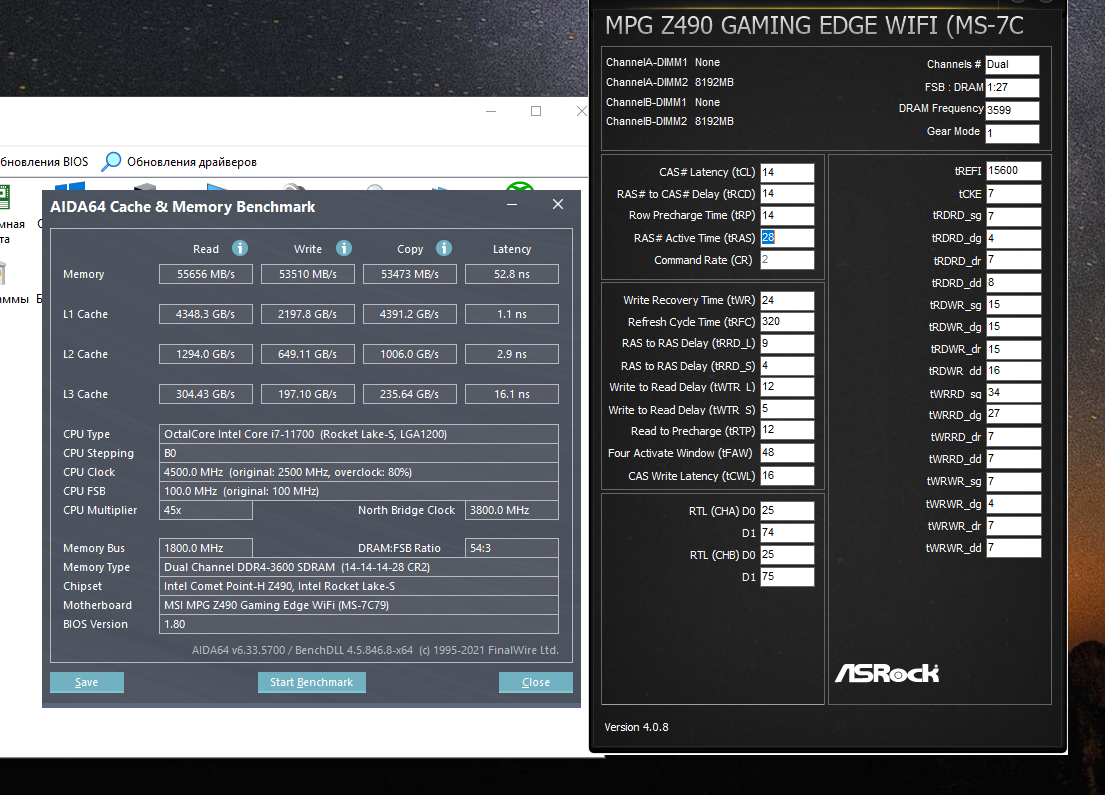Screen dimensions: 1105x795
Task: Click the Motherboard value MSI MPG Z490
Action: (359, 605)
